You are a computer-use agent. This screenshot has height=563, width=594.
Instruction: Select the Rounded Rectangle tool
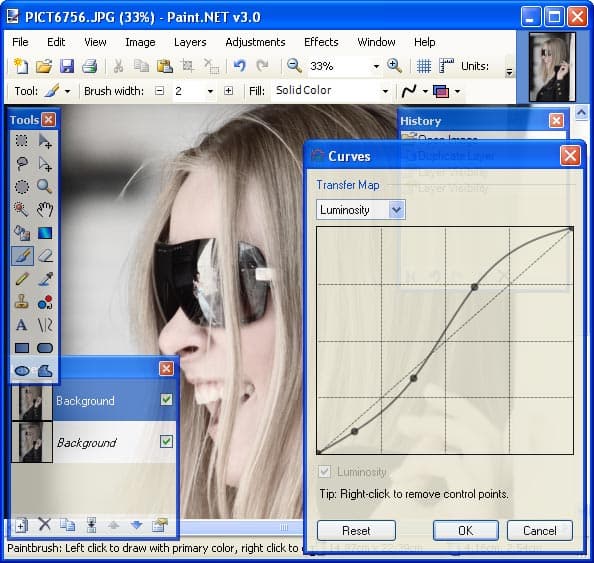(45, 348)
